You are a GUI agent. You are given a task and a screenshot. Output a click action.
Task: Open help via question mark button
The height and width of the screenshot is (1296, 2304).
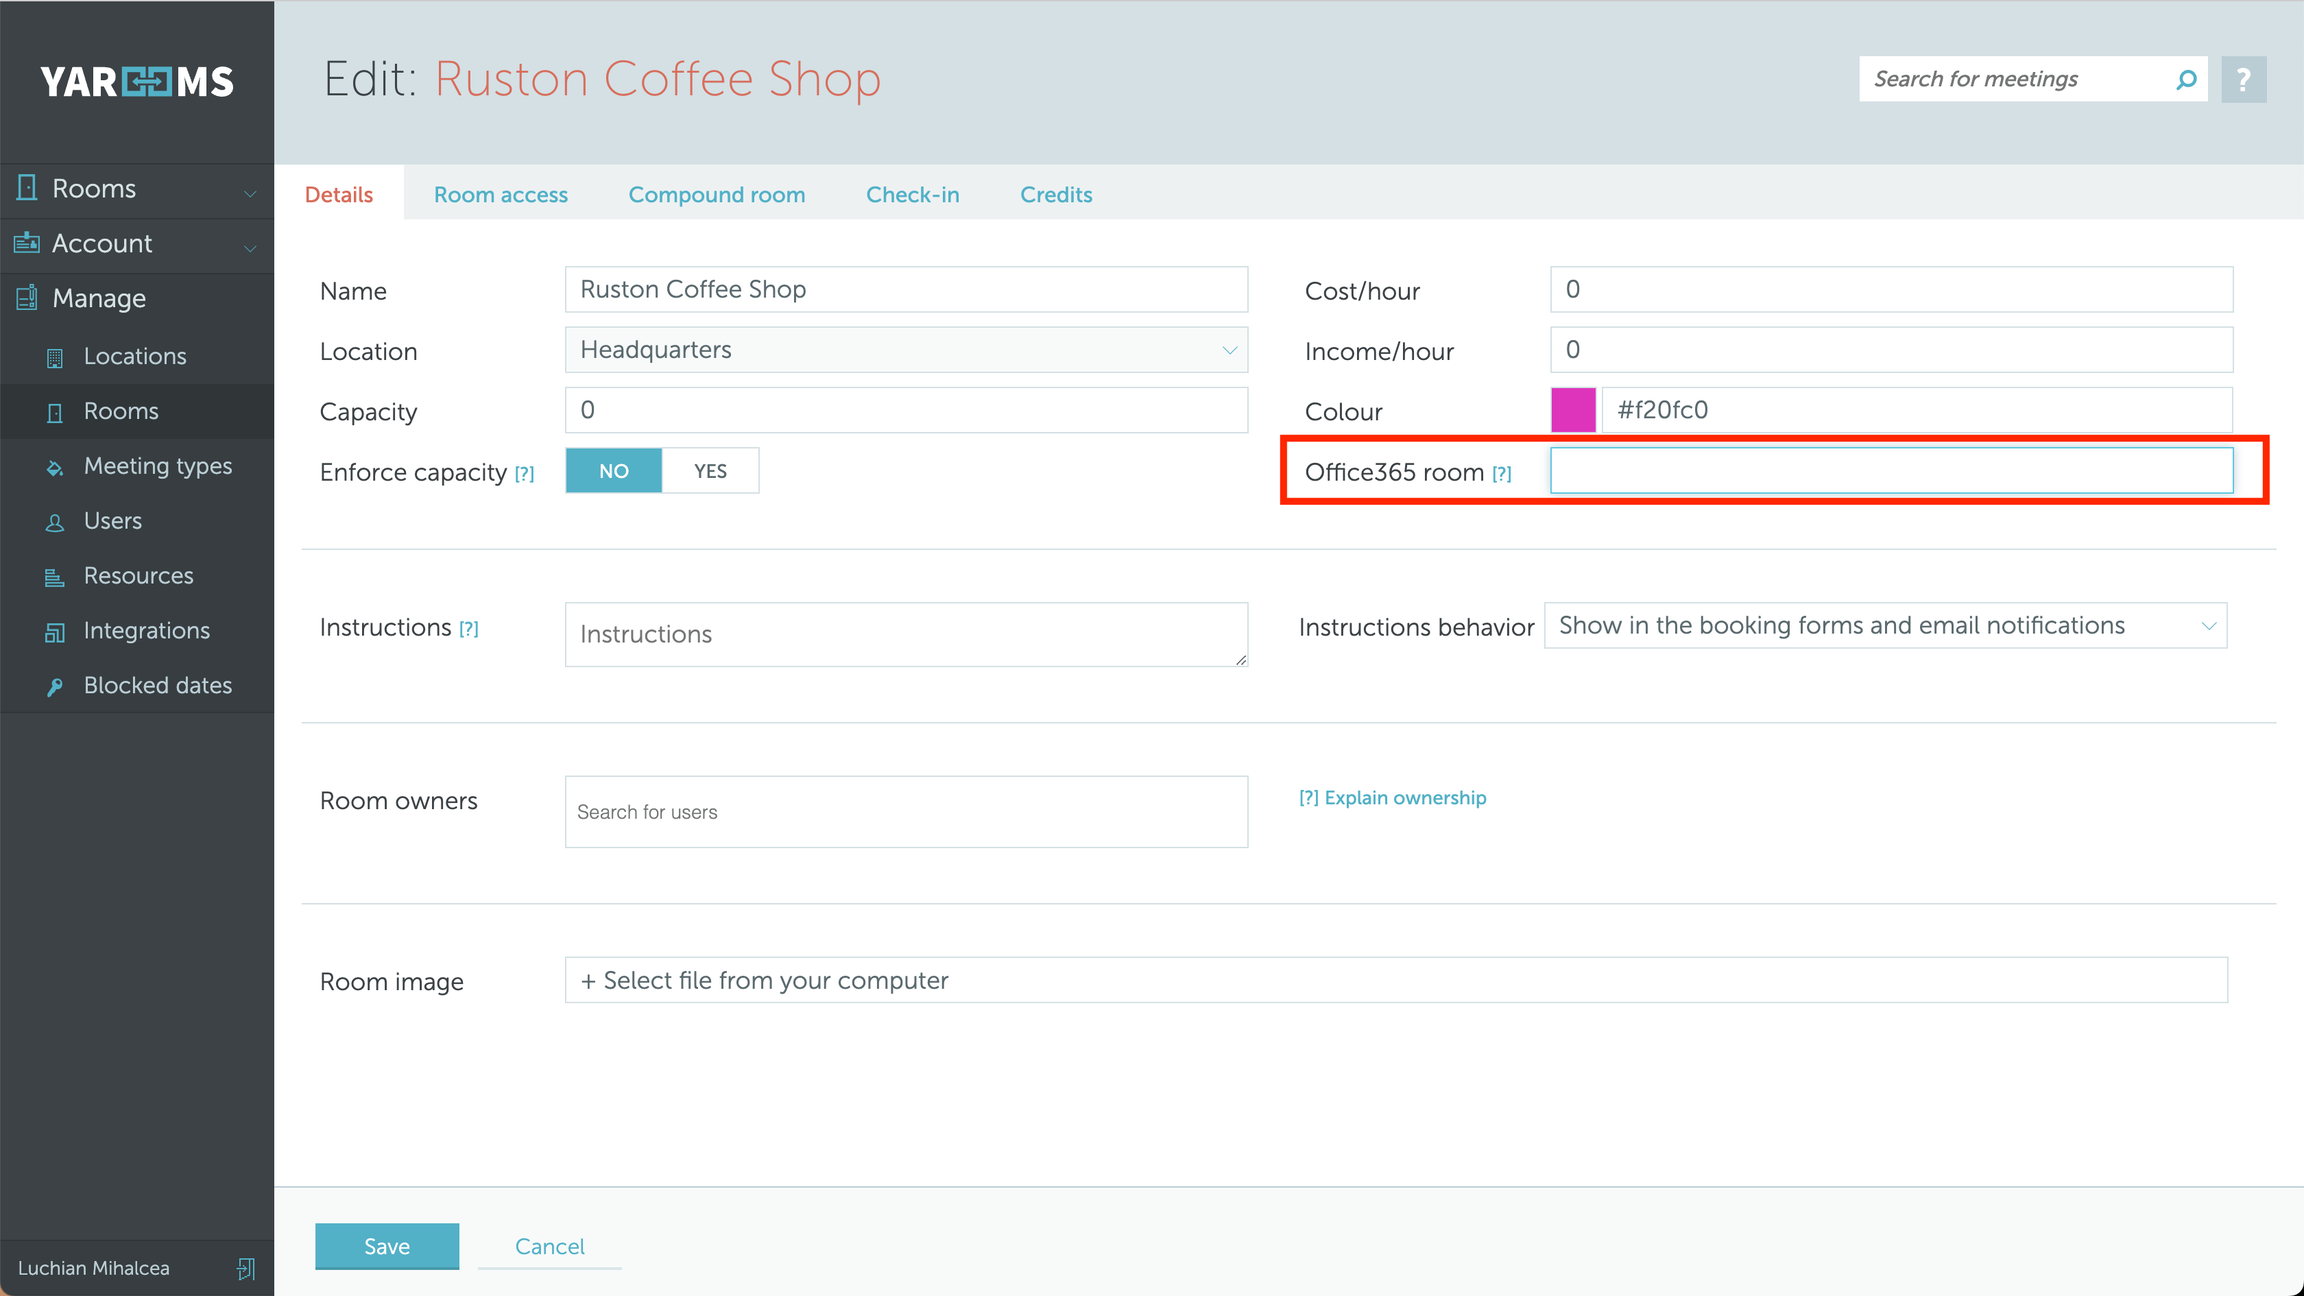(x=2243, y=79)
